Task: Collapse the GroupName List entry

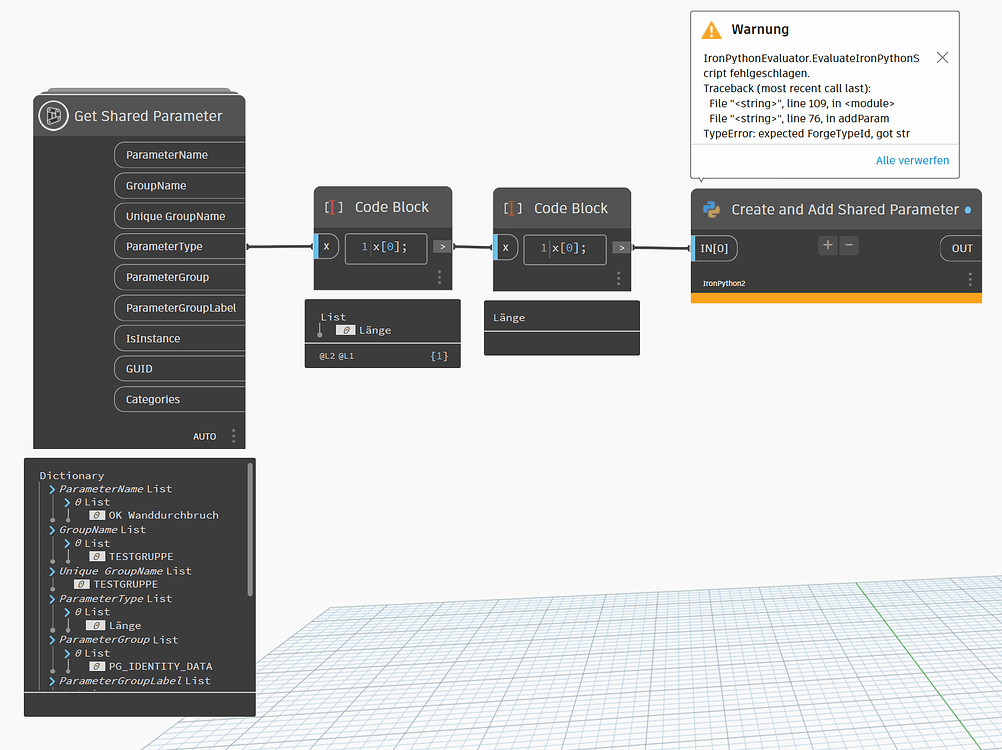Action: coord(52,529)
